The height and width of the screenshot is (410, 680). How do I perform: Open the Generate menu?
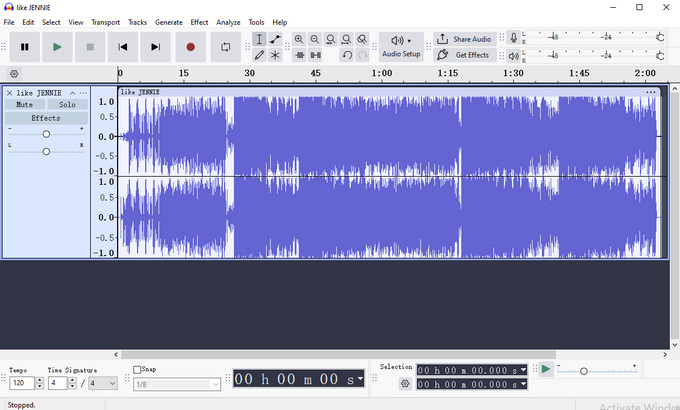point(169,22)
